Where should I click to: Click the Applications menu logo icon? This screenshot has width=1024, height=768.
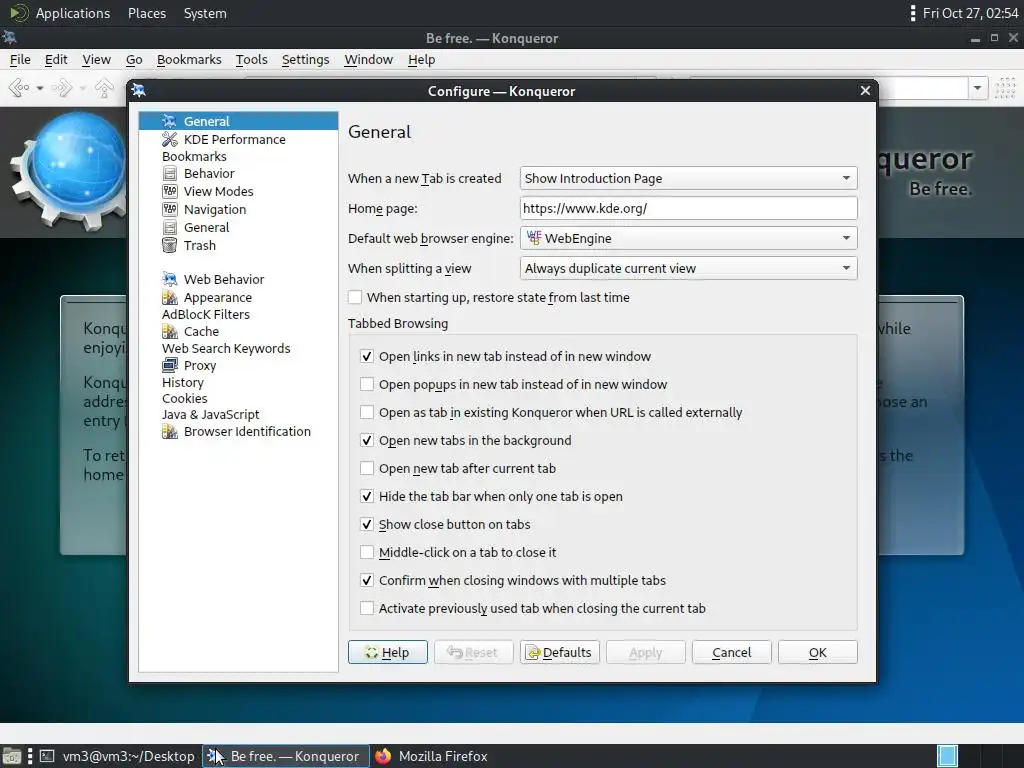pos(20,13)
